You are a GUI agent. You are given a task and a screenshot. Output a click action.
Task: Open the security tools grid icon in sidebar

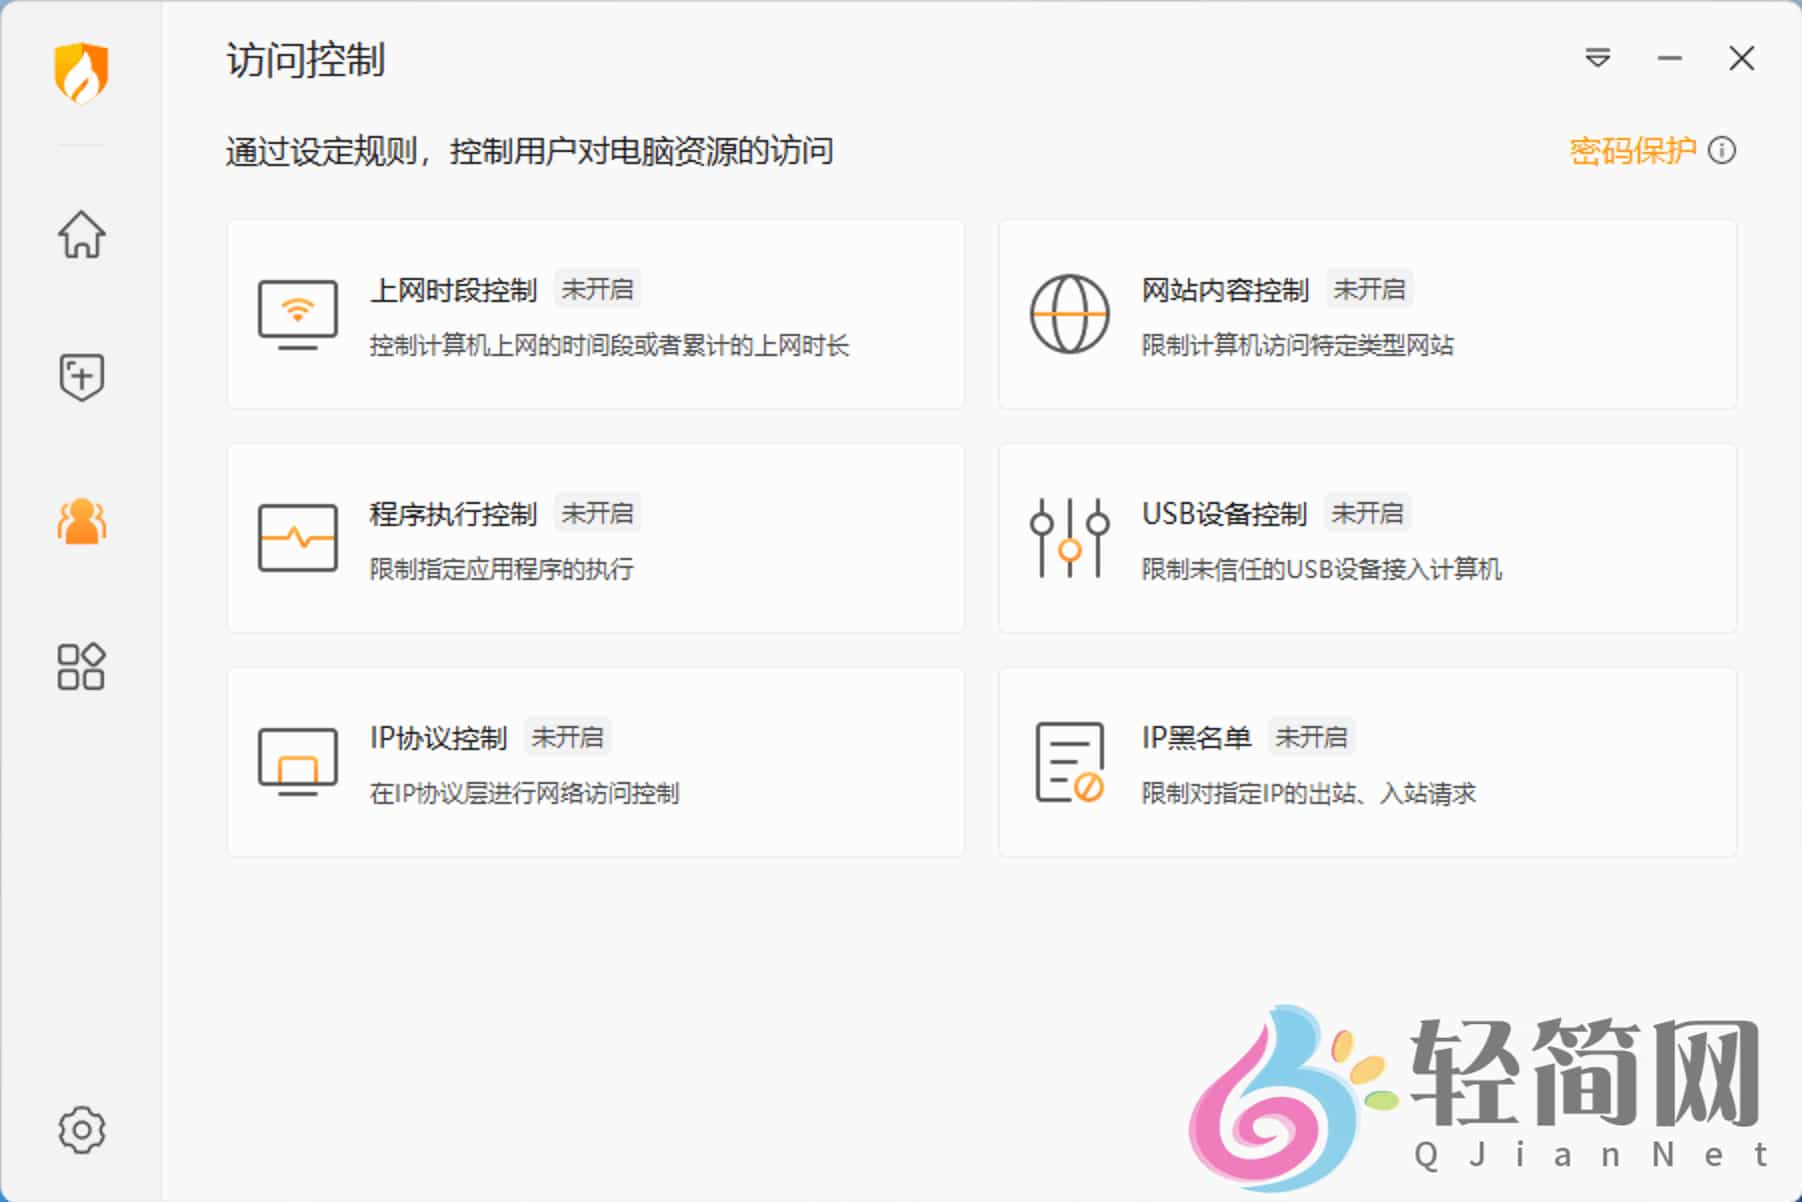(82, 665)
